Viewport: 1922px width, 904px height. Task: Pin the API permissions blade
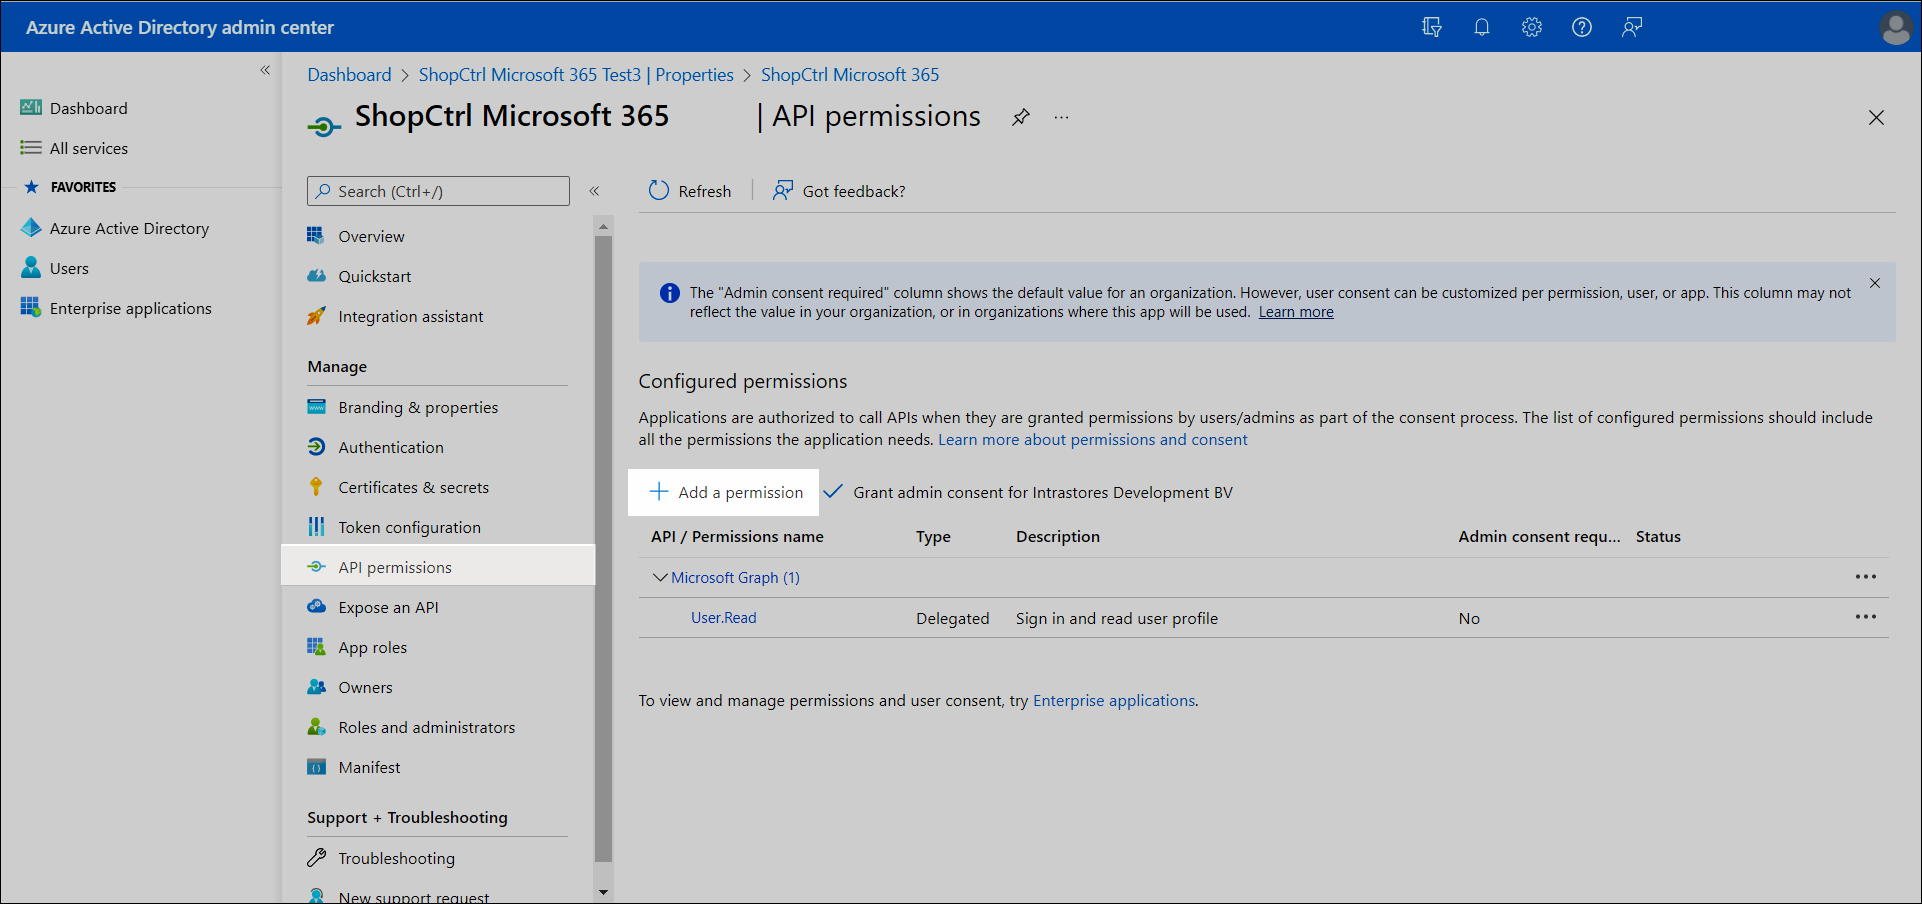pyautogui.click(x=1020, y=117)
